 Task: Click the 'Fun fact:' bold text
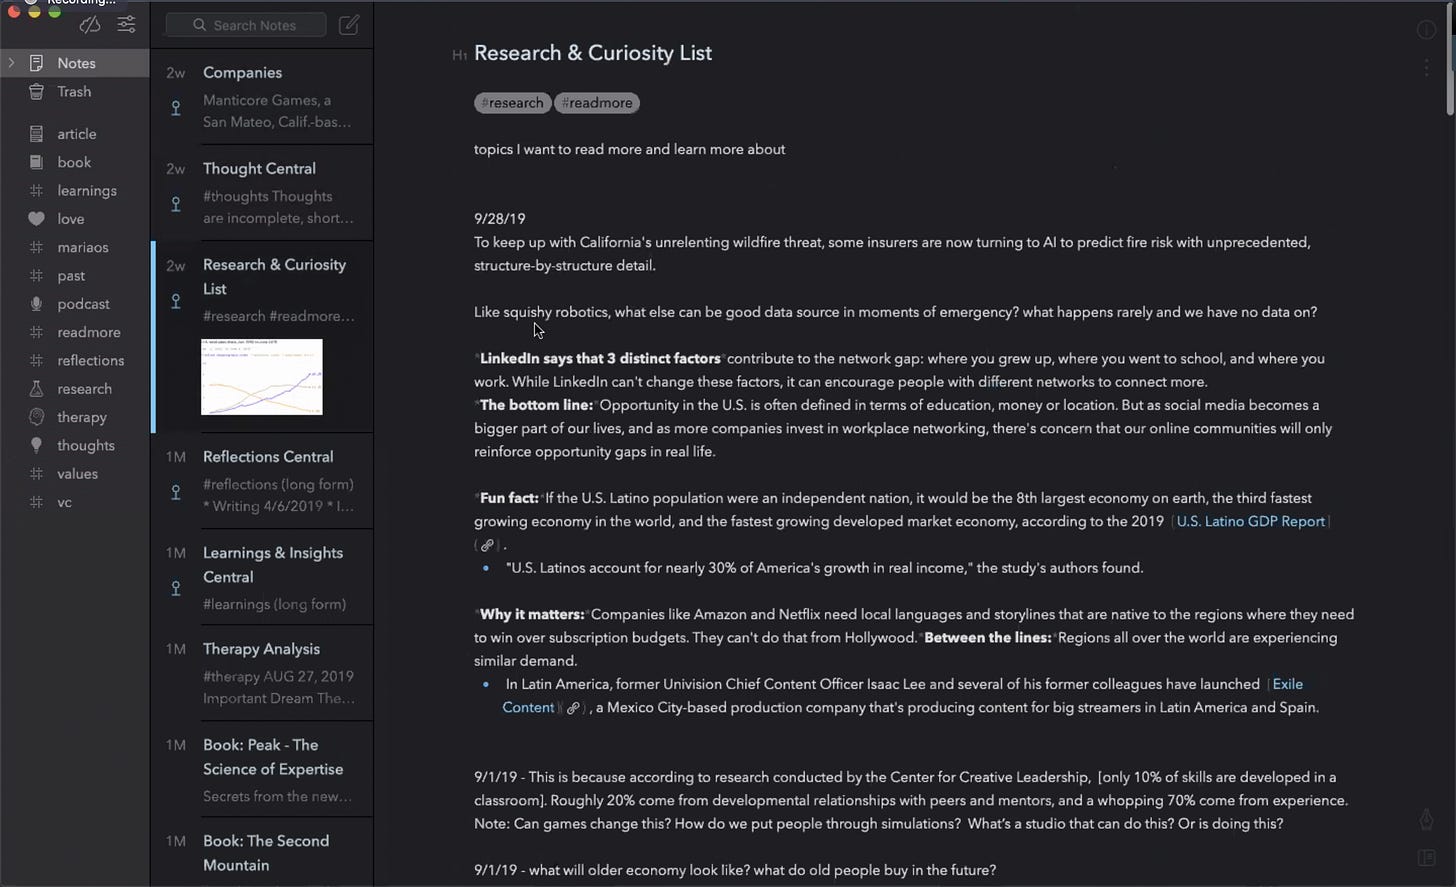(x=509, y=498)
